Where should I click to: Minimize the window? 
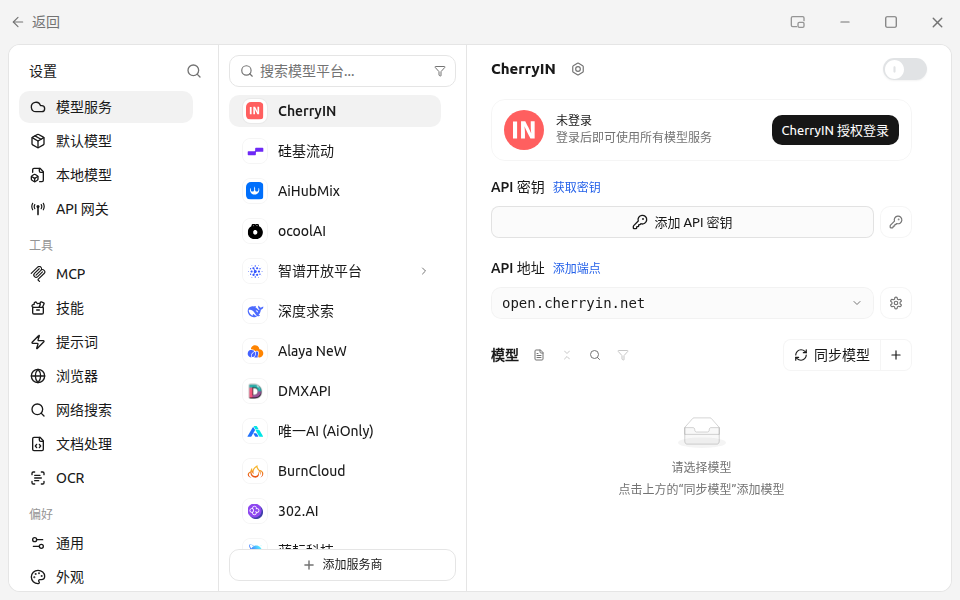tap(845, 22)
